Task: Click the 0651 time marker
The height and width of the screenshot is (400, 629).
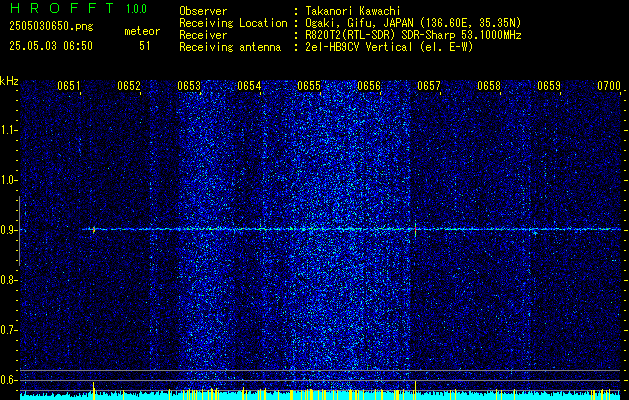Action: coord(69,86)
